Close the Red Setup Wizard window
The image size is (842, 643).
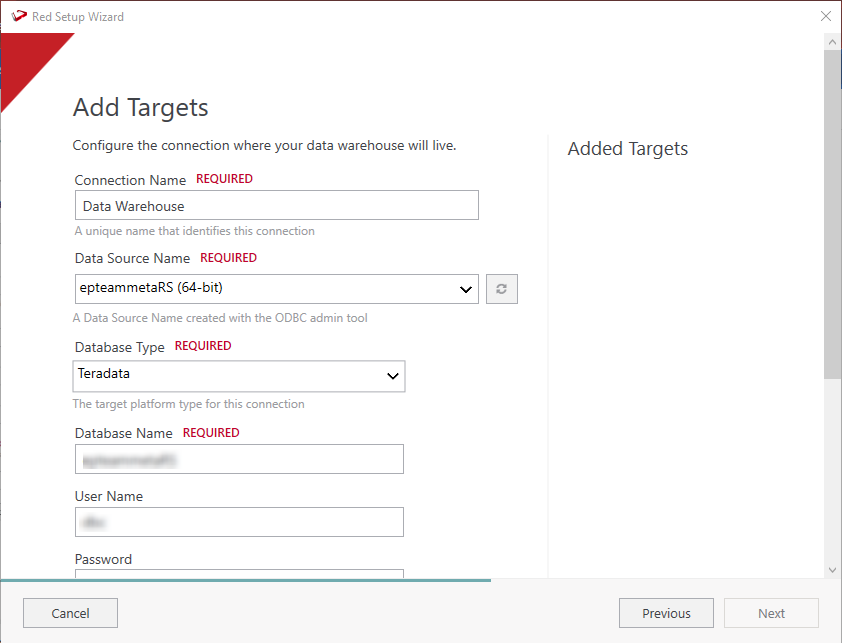tap(825, 16)
